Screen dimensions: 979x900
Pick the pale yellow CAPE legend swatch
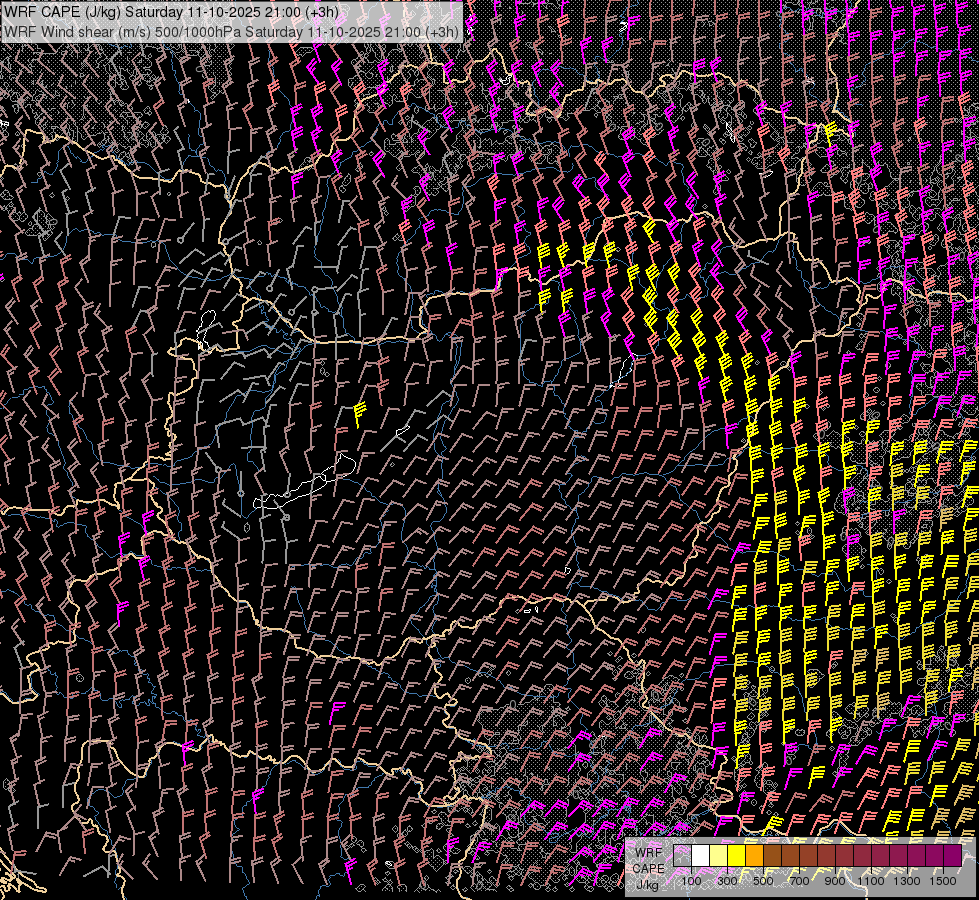718,855
